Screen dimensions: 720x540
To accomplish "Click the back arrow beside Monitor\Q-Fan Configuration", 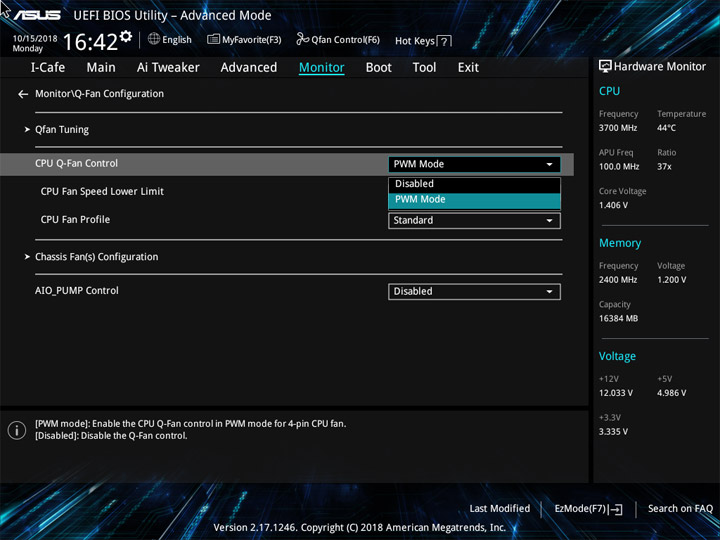I will 23,94.
